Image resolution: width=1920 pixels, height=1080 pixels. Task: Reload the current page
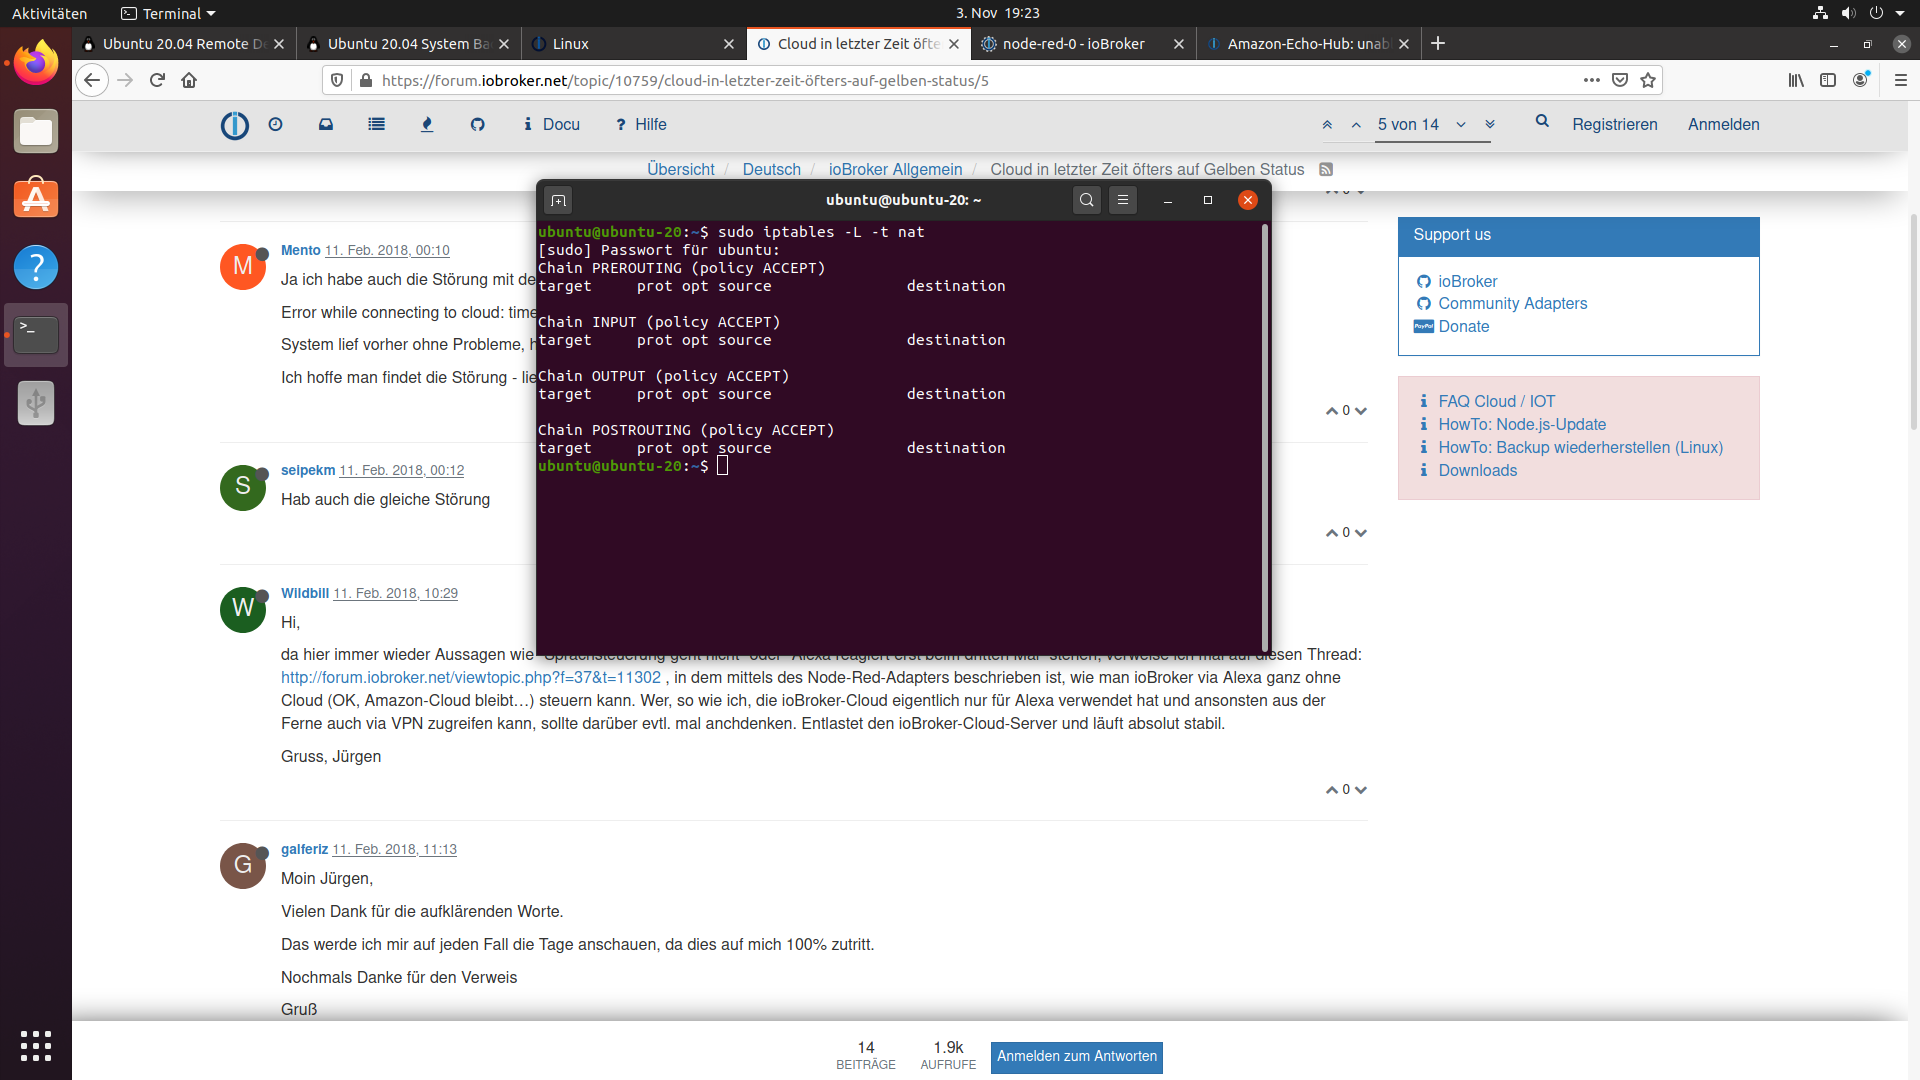(x=157, y=80)
